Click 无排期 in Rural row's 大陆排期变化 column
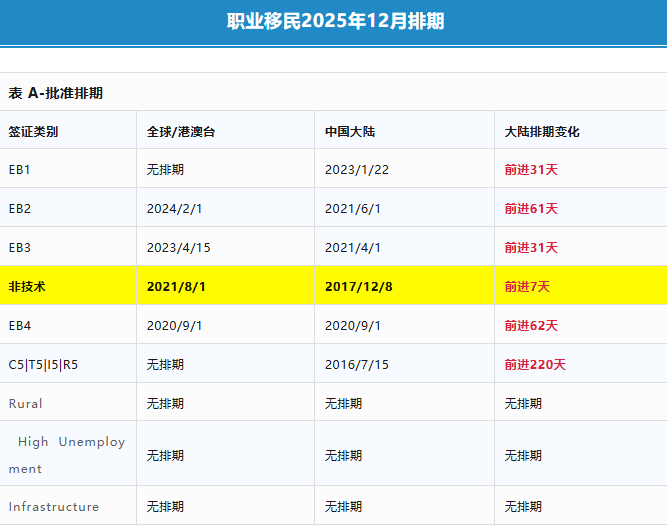Image resolution: width=667 pixels, height=526 pixels. point(523,404)
